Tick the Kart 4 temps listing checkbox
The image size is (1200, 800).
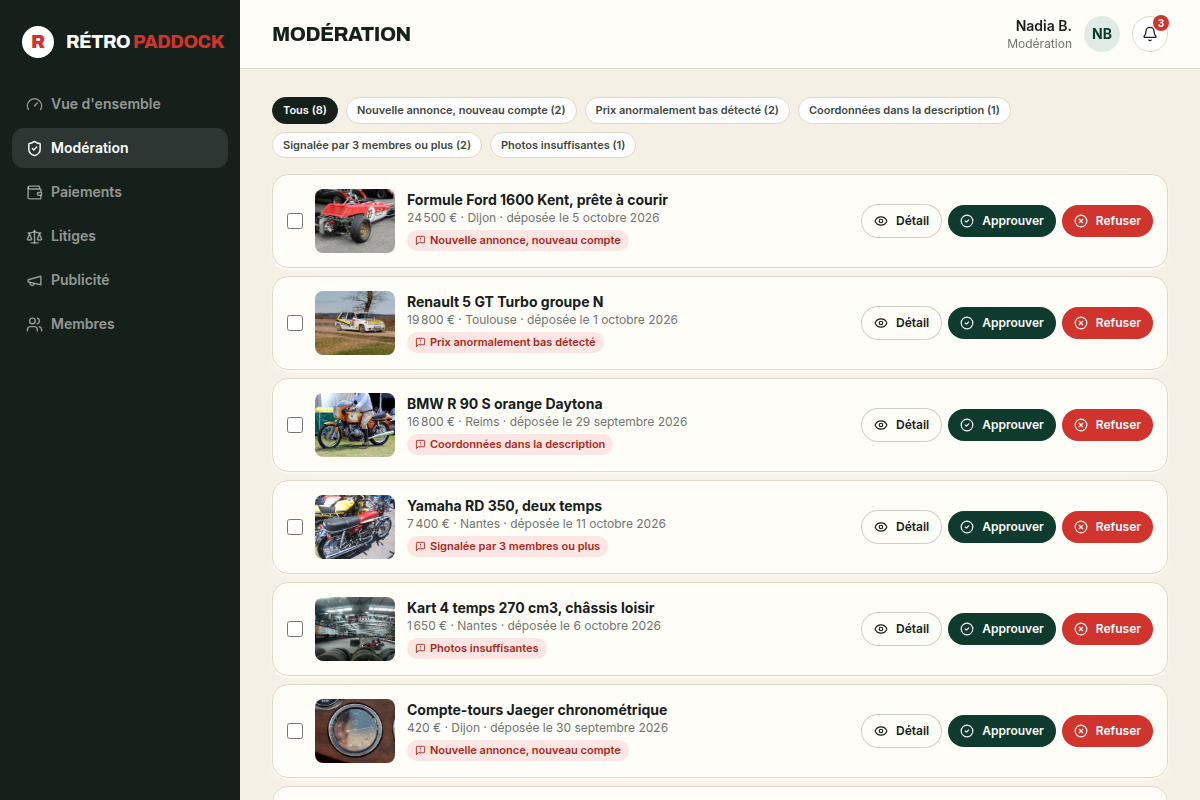[x=295, y=629]
